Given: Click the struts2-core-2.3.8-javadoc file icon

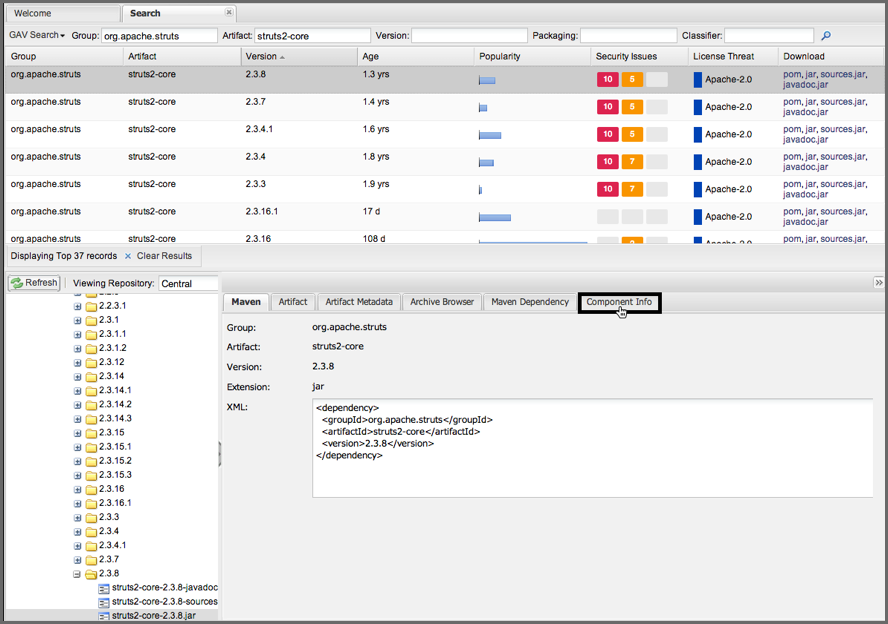Looking at the screenshot, I should pyautogui.click(x=104, y=588).
